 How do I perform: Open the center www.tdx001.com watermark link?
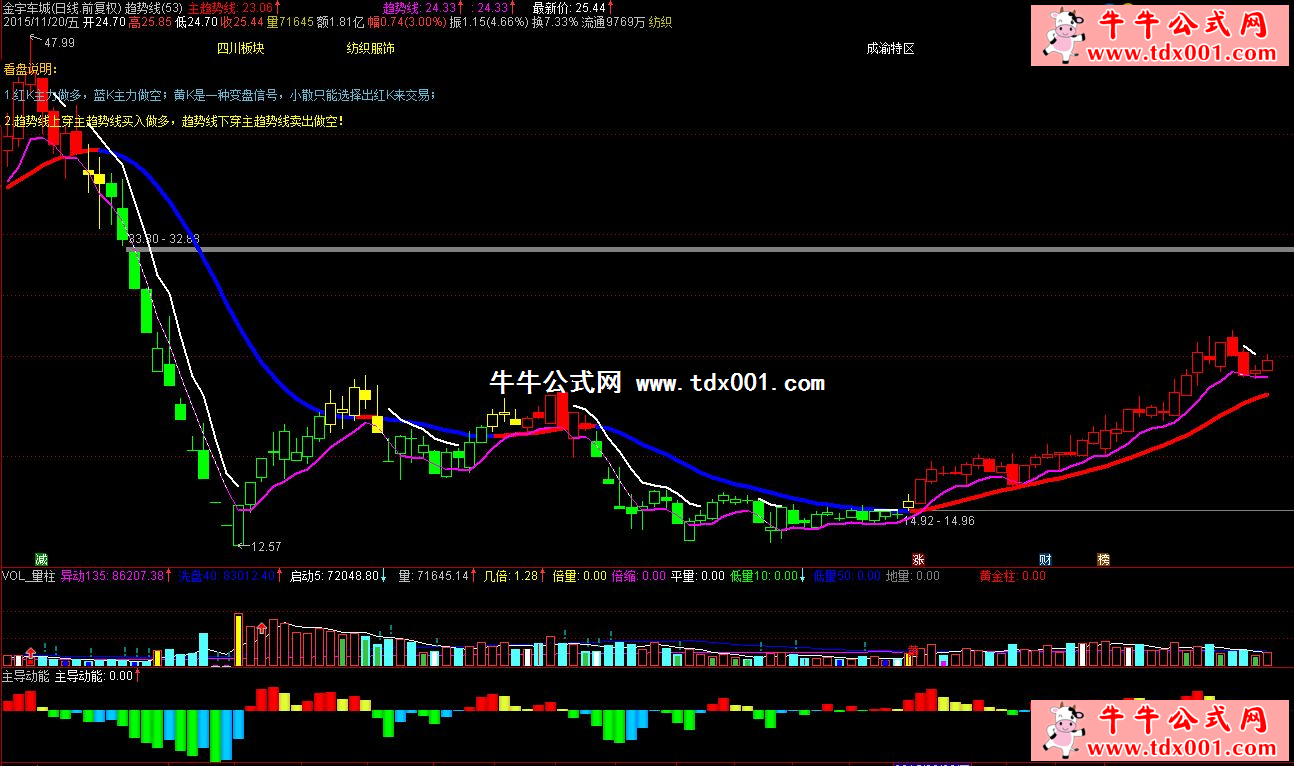[730, 383]
